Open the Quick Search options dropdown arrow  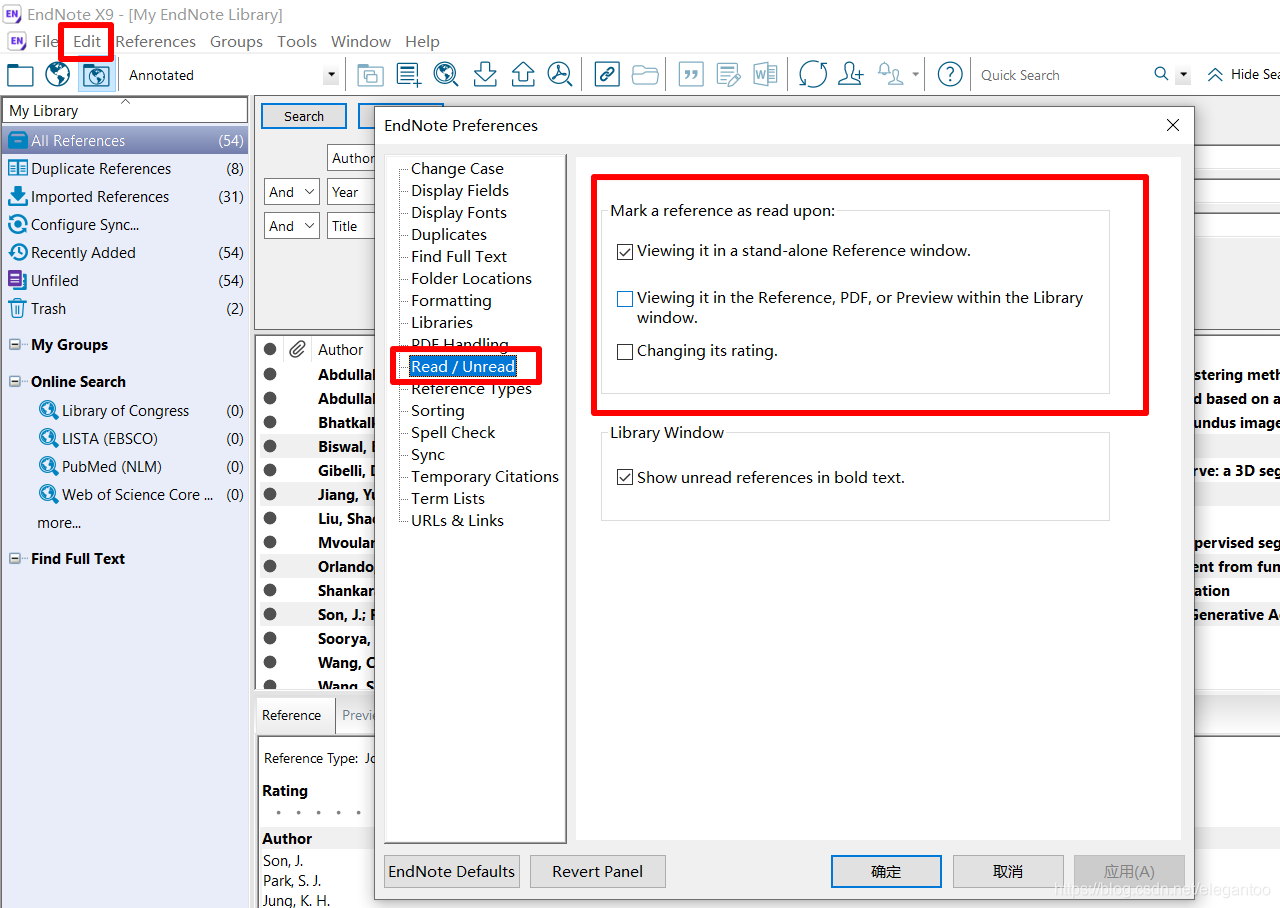pos(1184,75)
